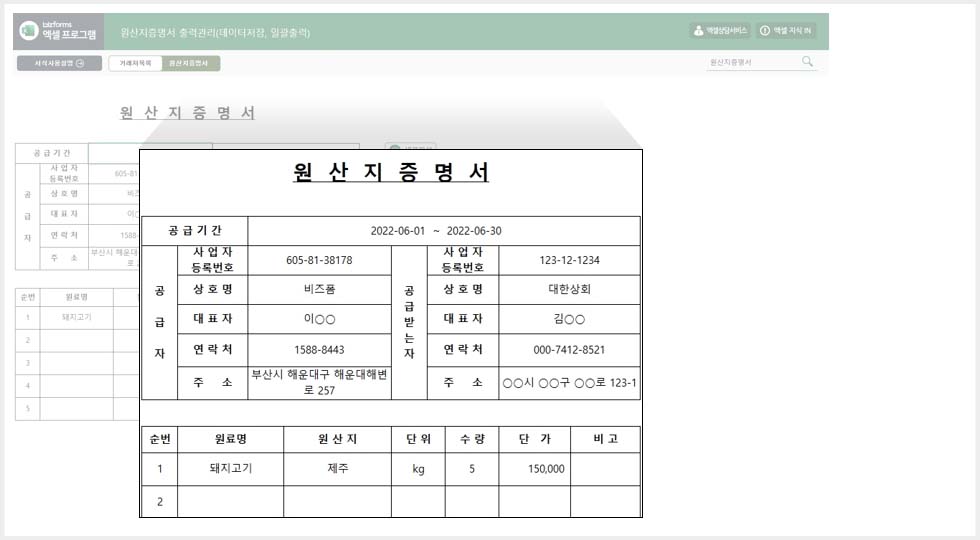Click recipient registration number 123-12-1234
Screen dimensions: 980x540
pos(569,260)
